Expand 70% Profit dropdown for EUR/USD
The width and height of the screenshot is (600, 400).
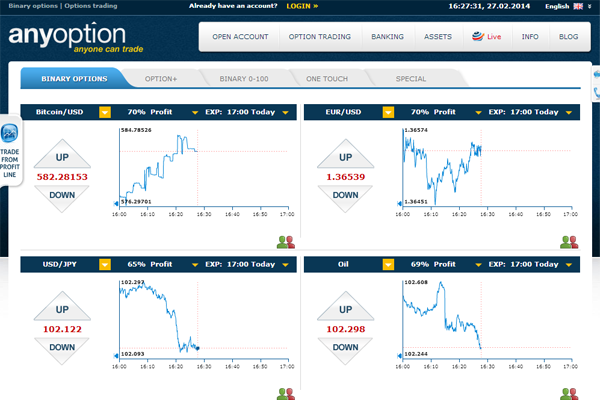pyautogui.click(x=478, y=113)
